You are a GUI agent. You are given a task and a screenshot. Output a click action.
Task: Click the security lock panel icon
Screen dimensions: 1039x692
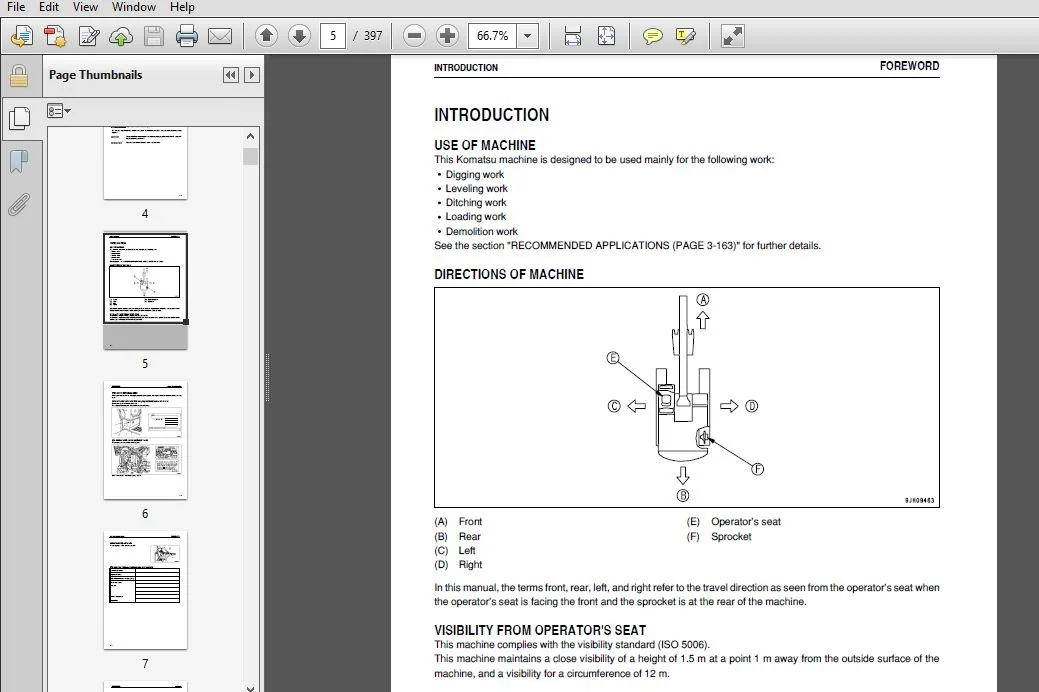[x=19, y=76]
